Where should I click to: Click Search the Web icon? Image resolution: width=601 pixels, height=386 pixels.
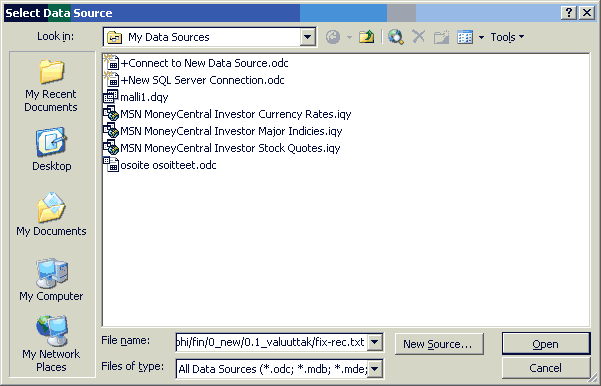click(x=396, y=37)
